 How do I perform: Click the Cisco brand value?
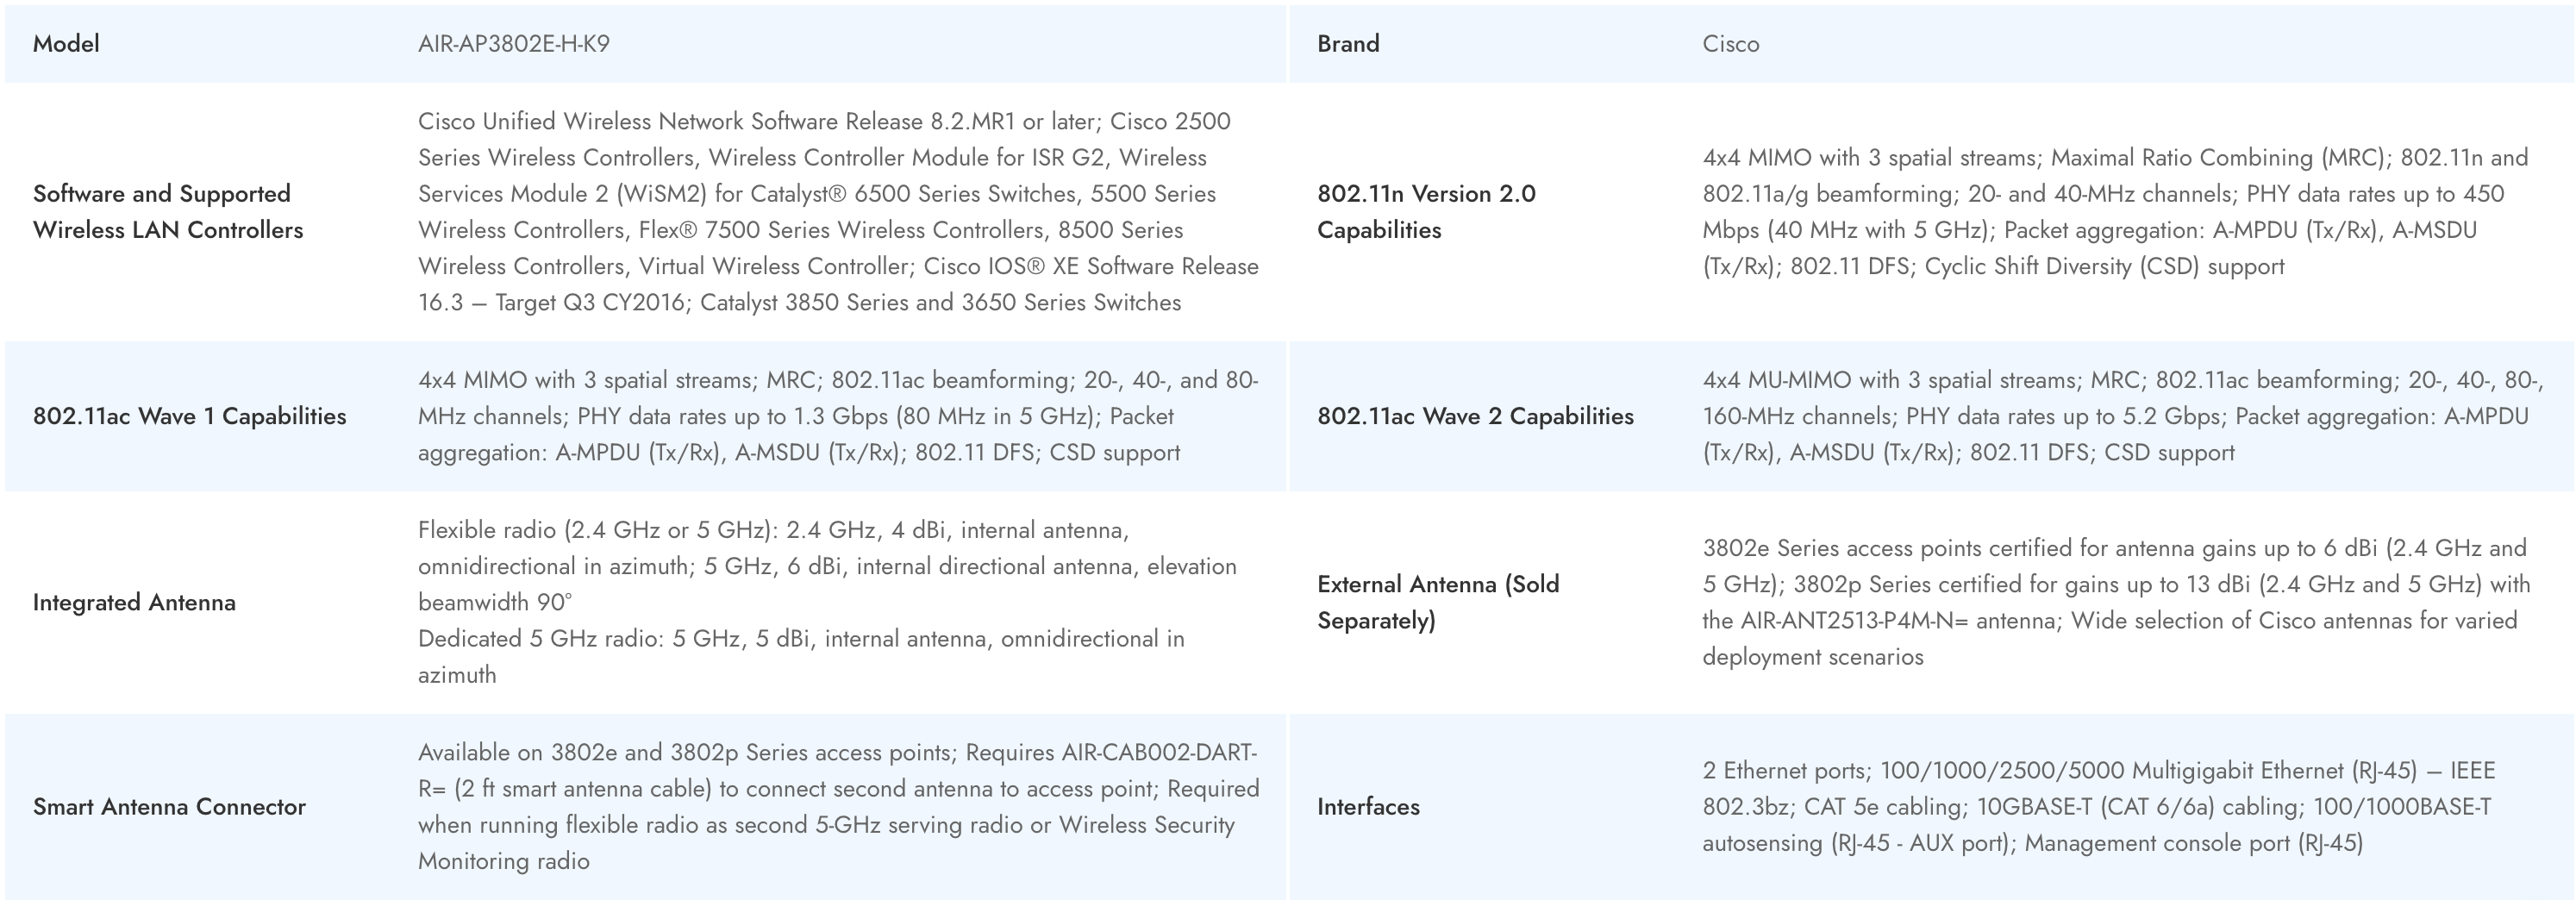click(1730, 44)
